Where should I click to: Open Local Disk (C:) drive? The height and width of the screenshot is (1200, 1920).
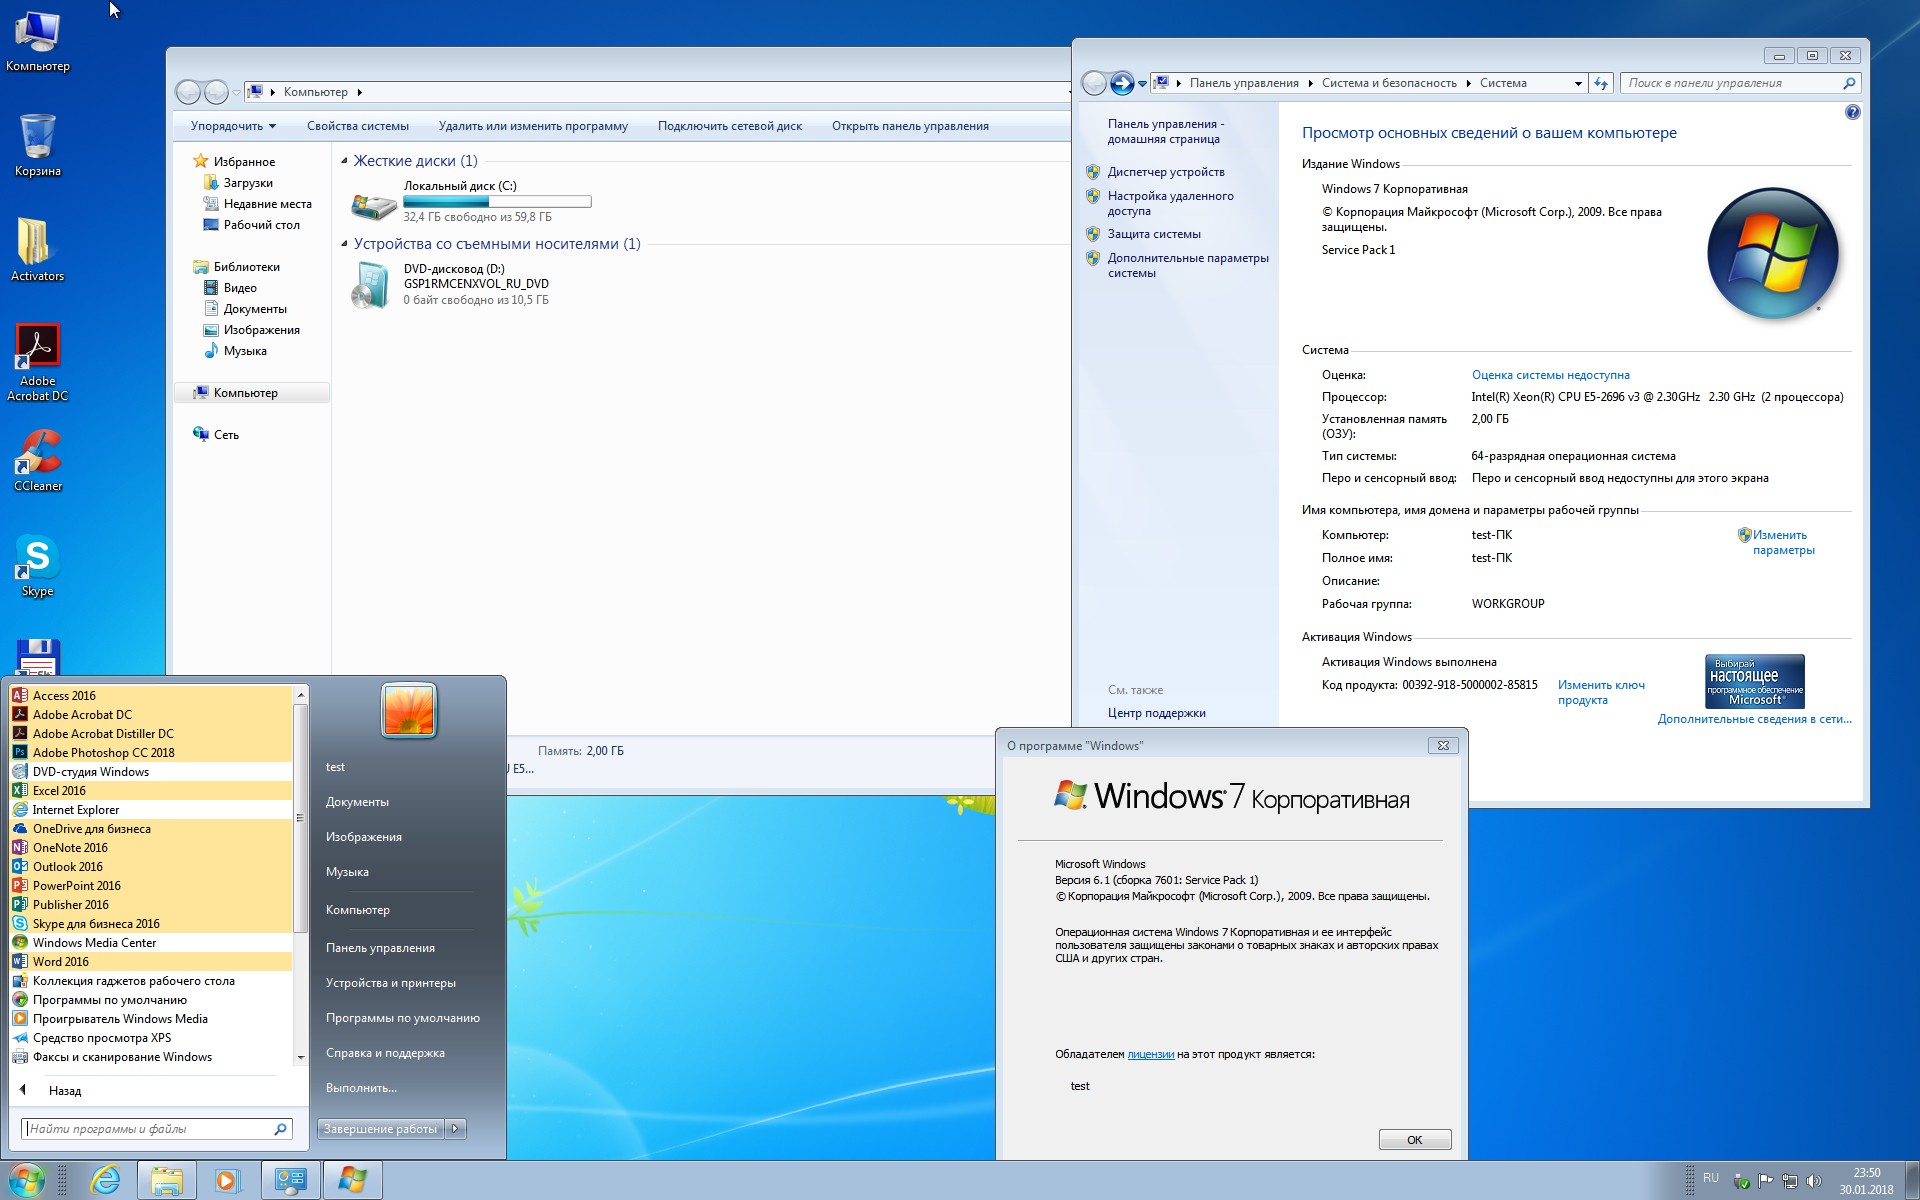[x=460, y=186]
